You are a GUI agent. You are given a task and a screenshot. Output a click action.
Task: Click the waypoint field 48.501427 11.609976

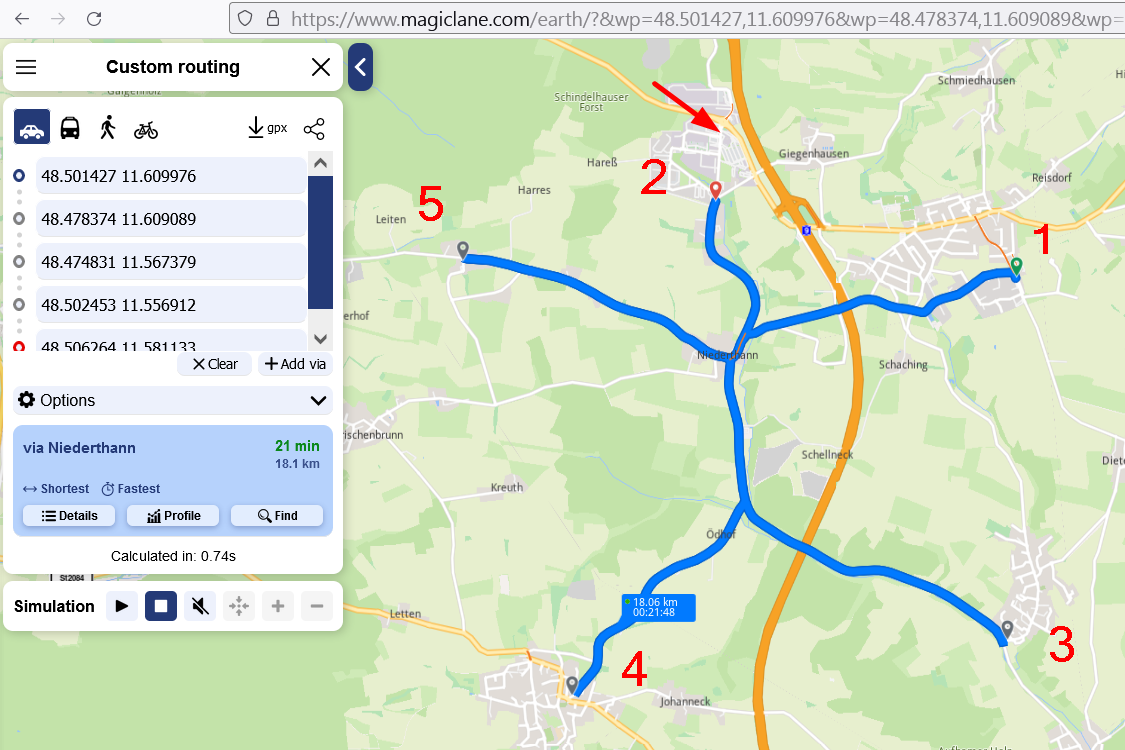pos(171,176)
